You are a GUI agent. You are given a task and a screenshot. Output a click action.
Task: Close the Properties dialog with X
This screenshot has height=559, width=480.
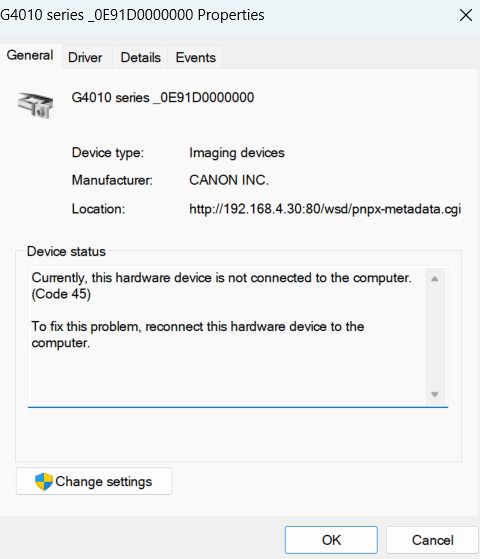click(466, 15)
